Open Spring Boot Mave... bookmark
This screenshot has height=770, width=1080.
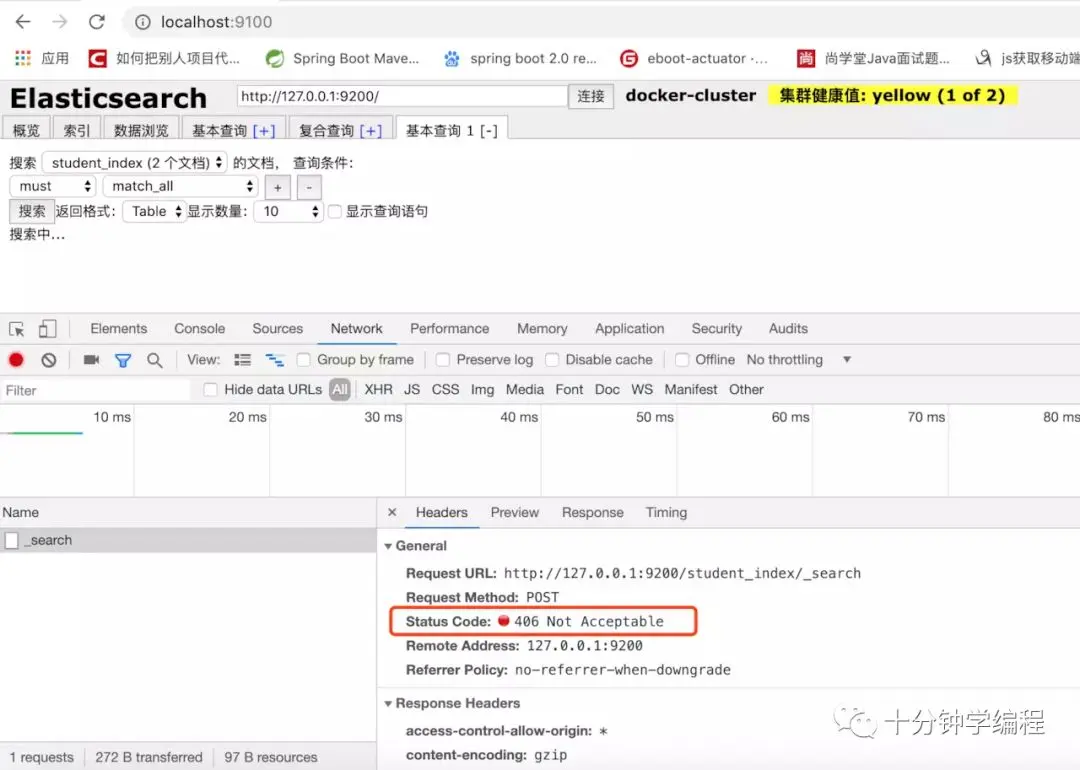pos(342,59)
